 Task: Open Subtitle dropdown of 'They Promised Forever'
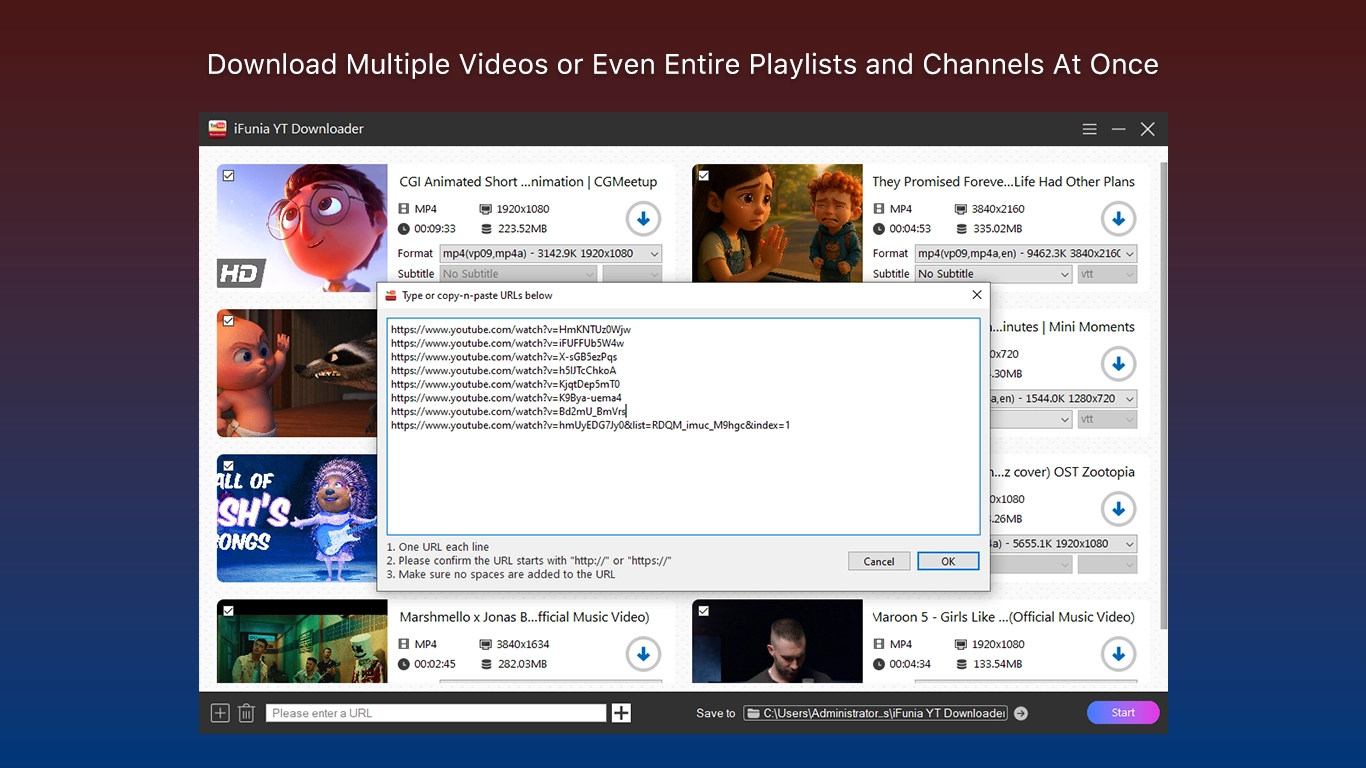(993, 274)
